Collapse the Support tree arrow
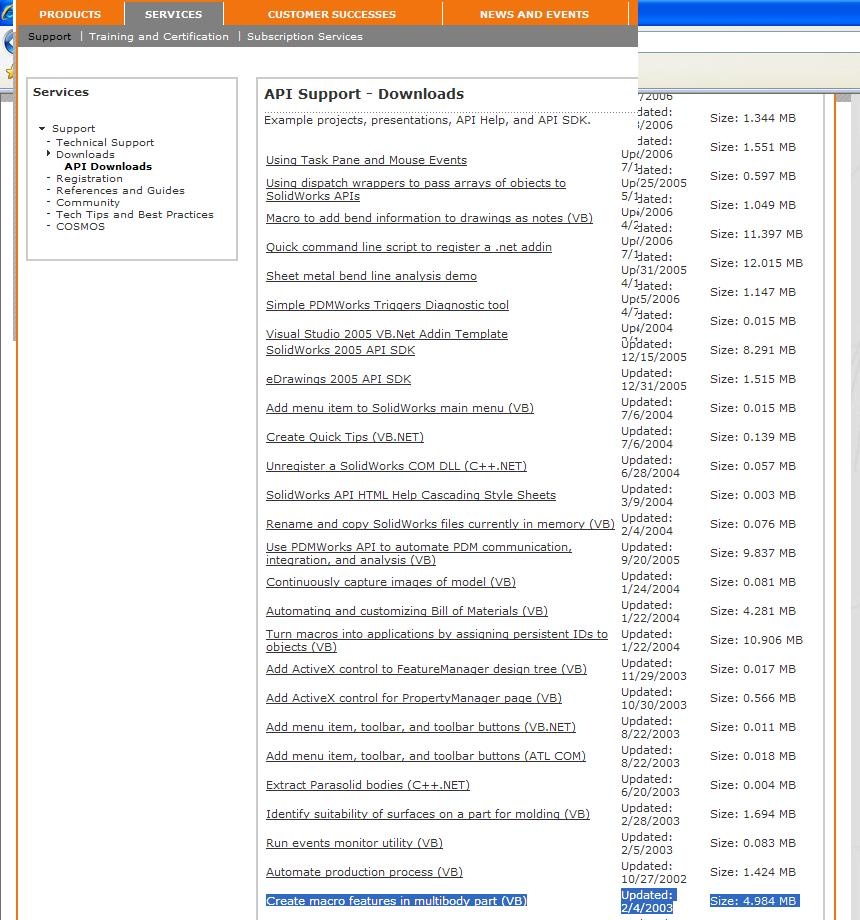The width and height of the screenshot is (860, 920). 42,128
